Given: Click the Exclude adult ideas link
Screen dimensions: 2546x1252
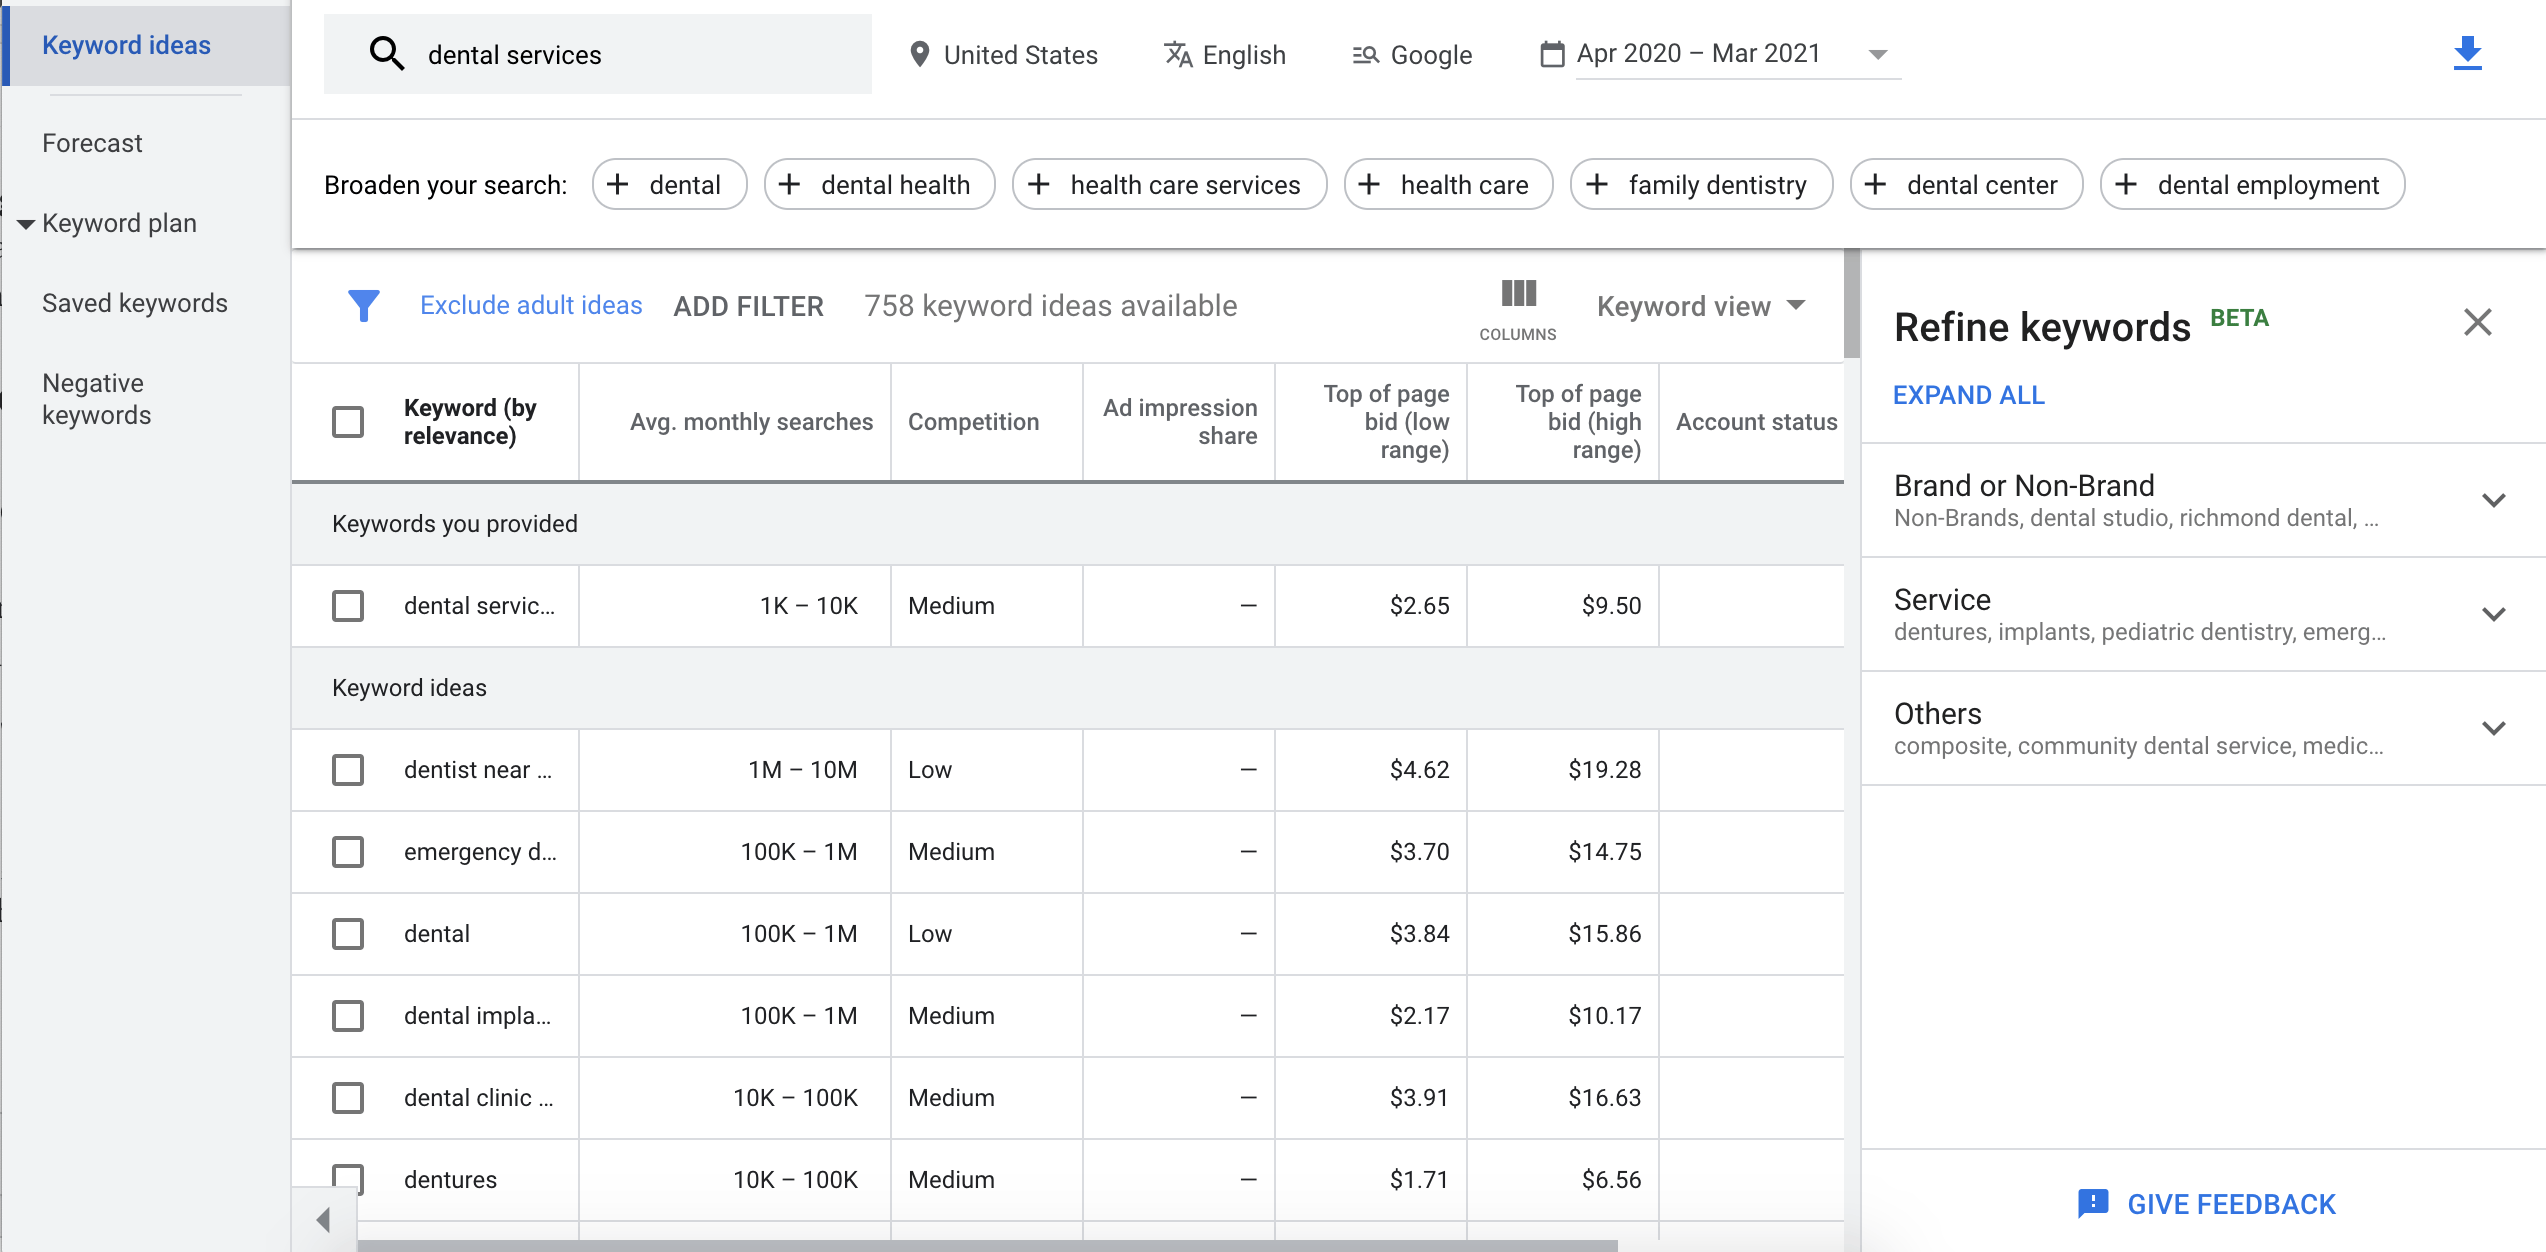Looking at the screenshot, I should tap(530, 305).
